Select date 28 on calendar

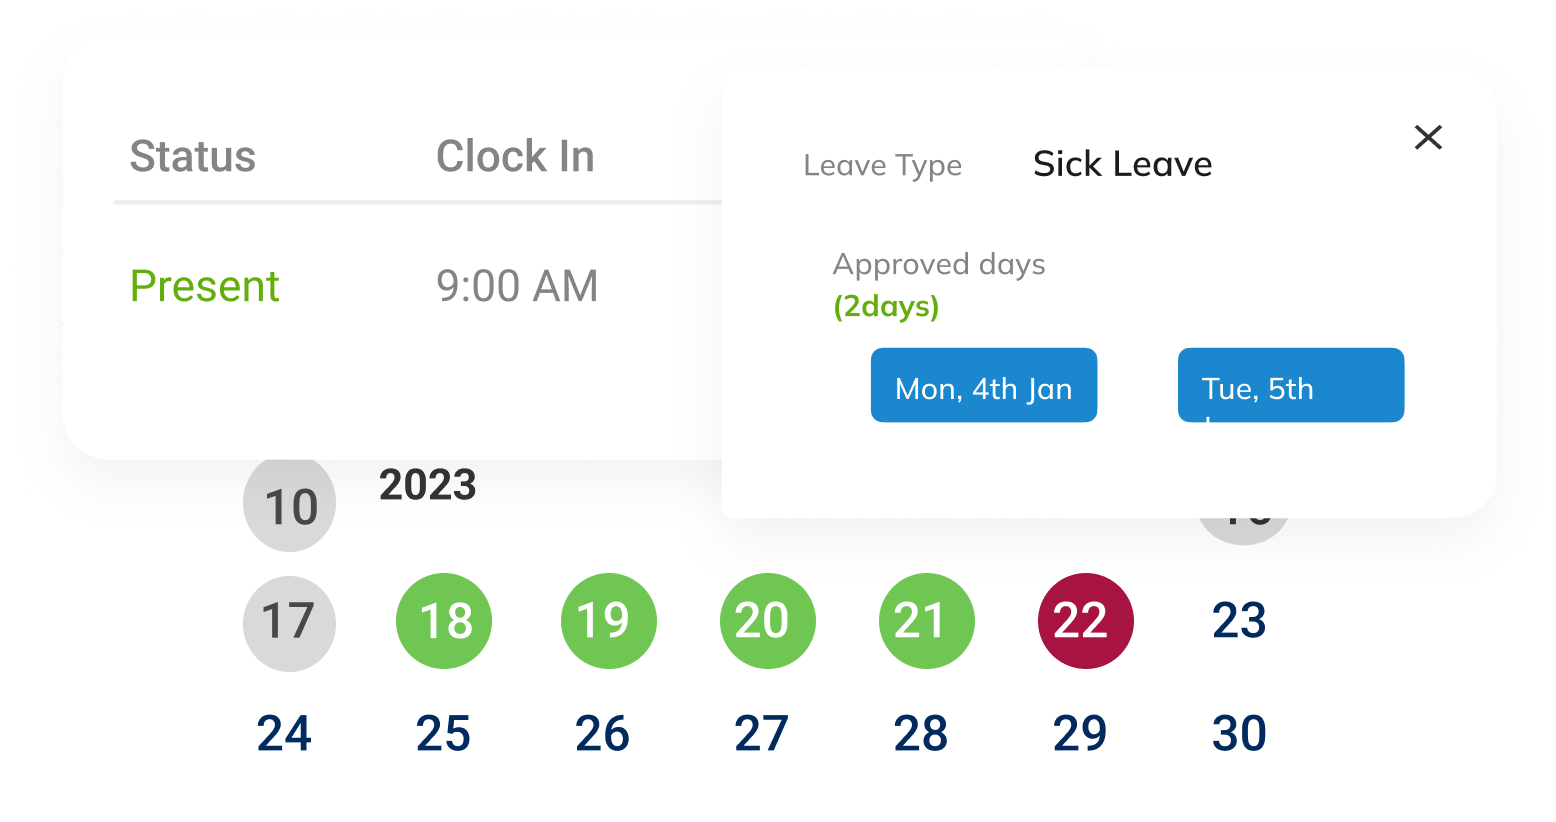pyautogui.click(x=920, y=734)
